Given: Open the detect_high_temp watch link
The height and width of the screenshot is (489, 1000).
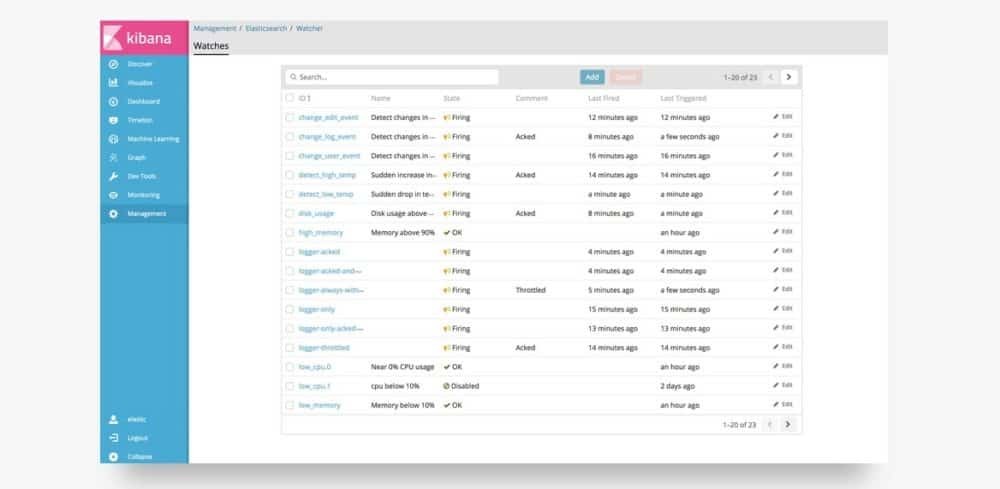Looking at the screenshot, I should coord(327,175).
